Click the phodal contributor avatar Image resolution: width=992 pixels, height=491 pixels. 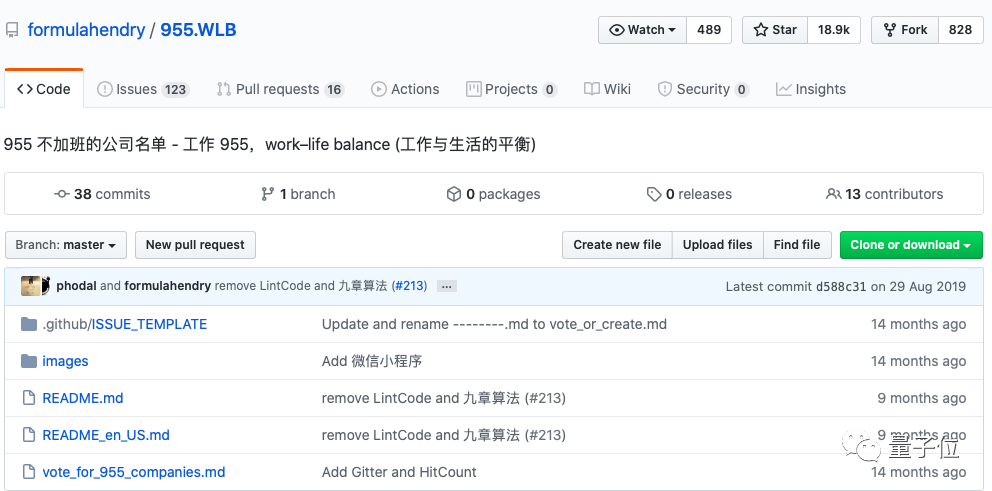click(x=30, y=286)
